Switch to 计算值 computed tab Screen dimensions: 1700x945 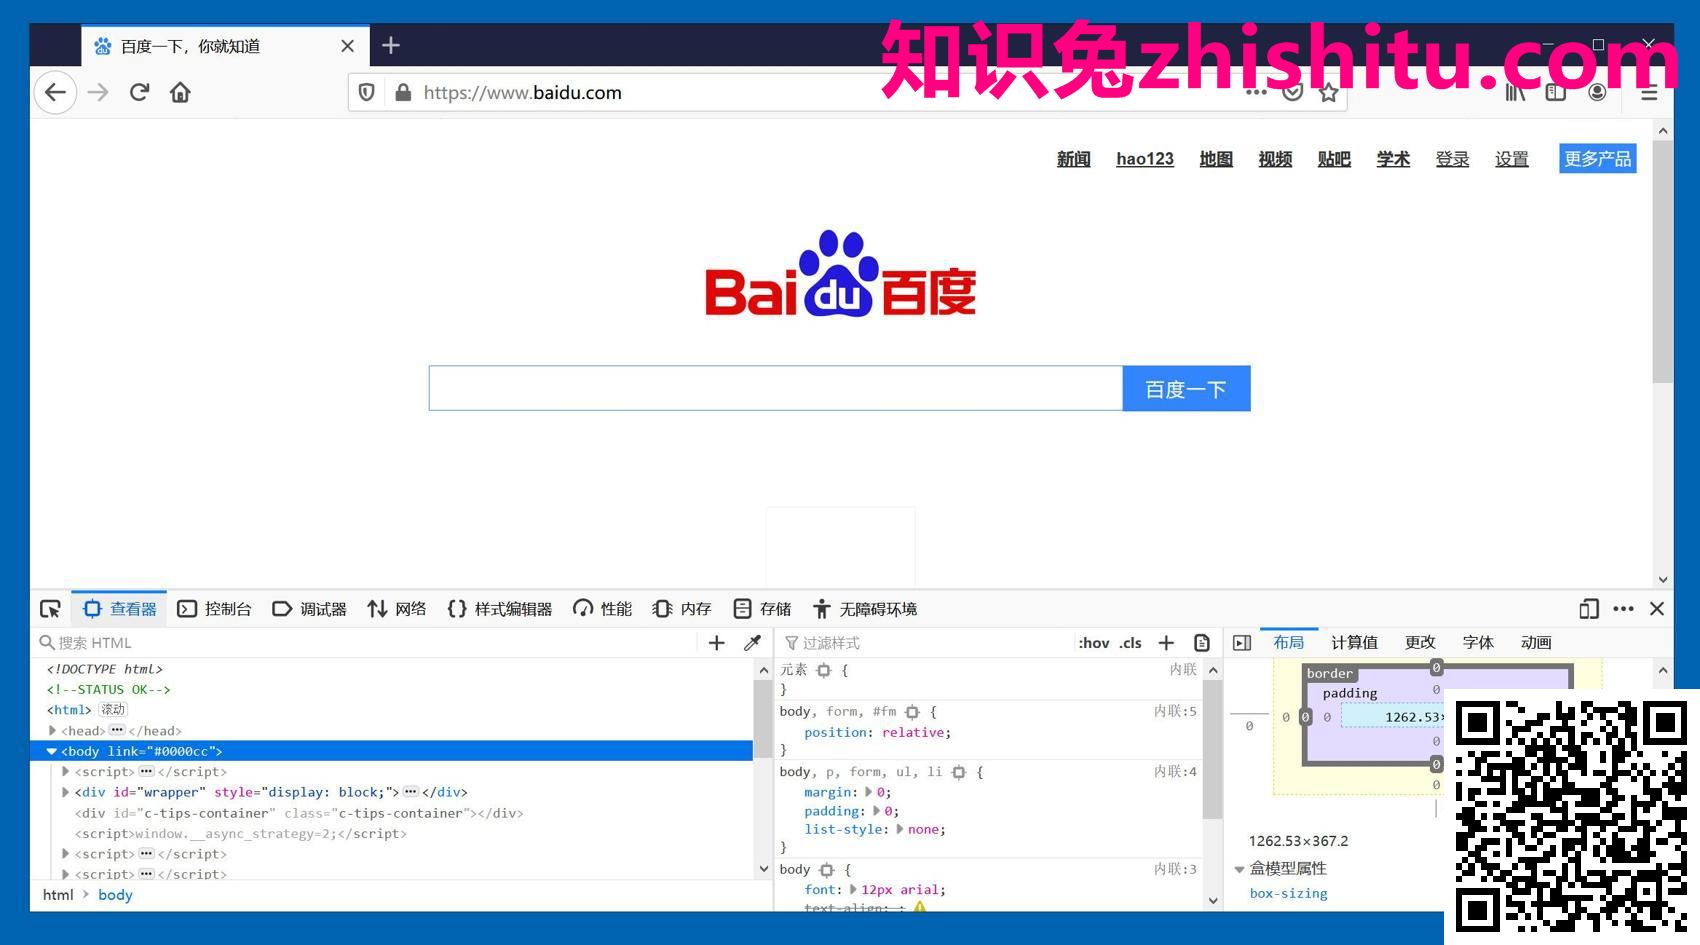(x=1354, y=643)
